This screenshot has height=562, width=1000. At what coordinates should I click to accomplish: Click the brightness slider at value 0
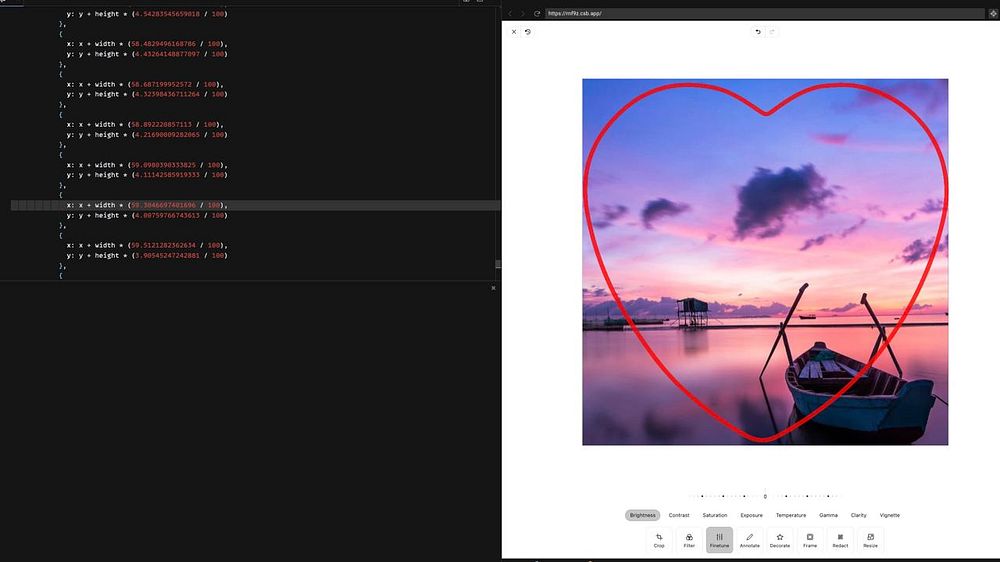pyautogui.click(x=765, y=496)
